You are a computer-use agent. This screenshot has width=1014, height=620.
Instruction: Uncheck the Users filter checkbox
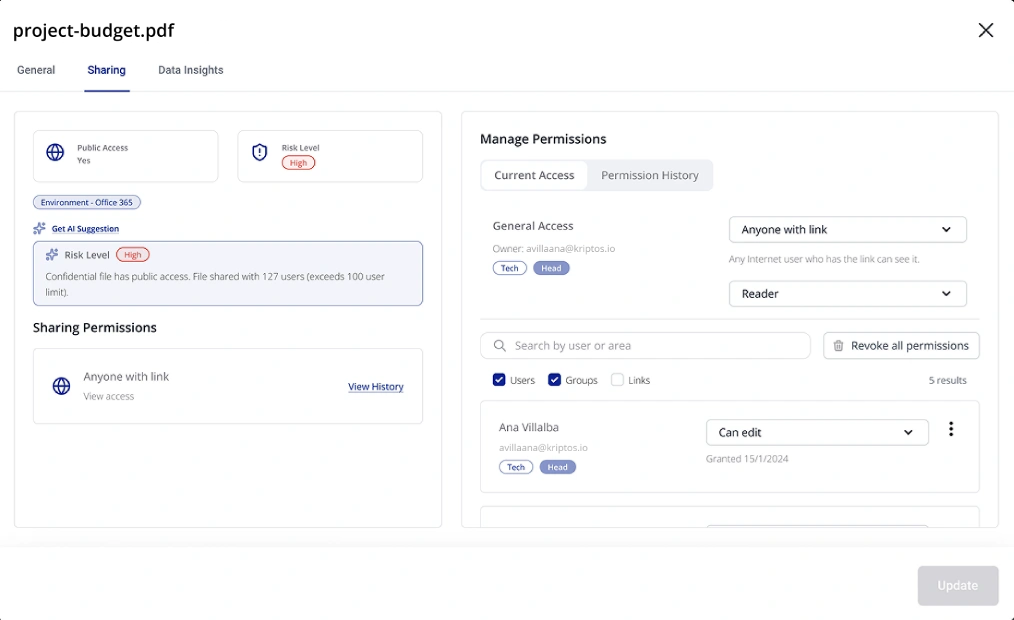click(x=497, y=380)
